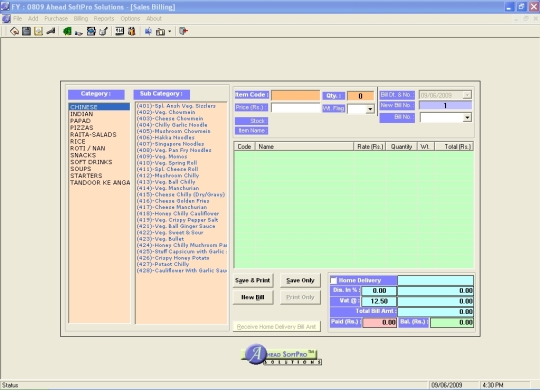Click the bucket with brush toolbar icon
540x390 pixels.
103,31
